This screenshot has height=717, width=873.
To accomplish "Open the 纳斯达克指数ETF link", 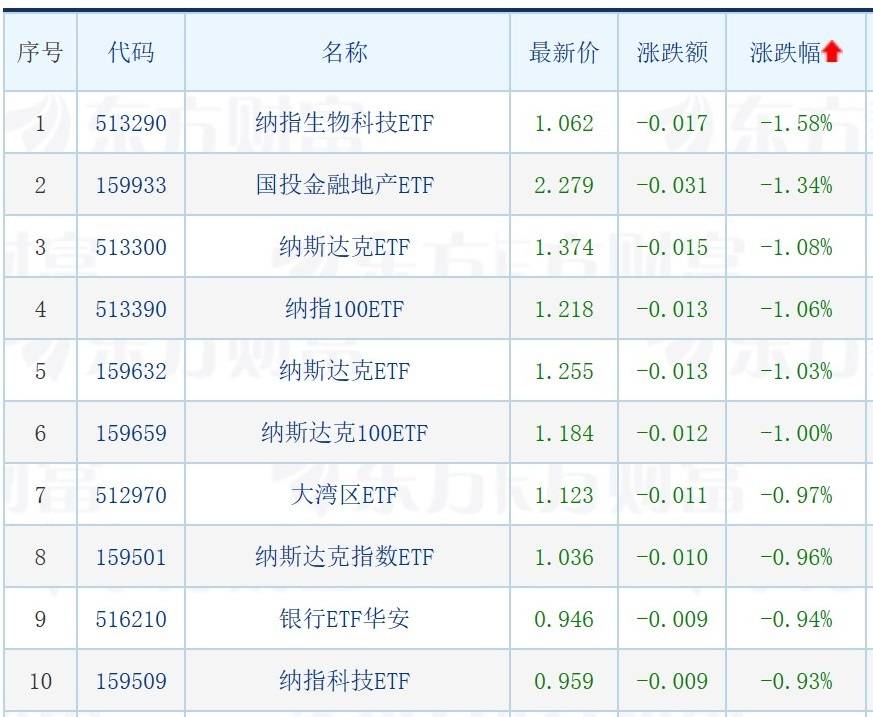I will tap(345, 558).
